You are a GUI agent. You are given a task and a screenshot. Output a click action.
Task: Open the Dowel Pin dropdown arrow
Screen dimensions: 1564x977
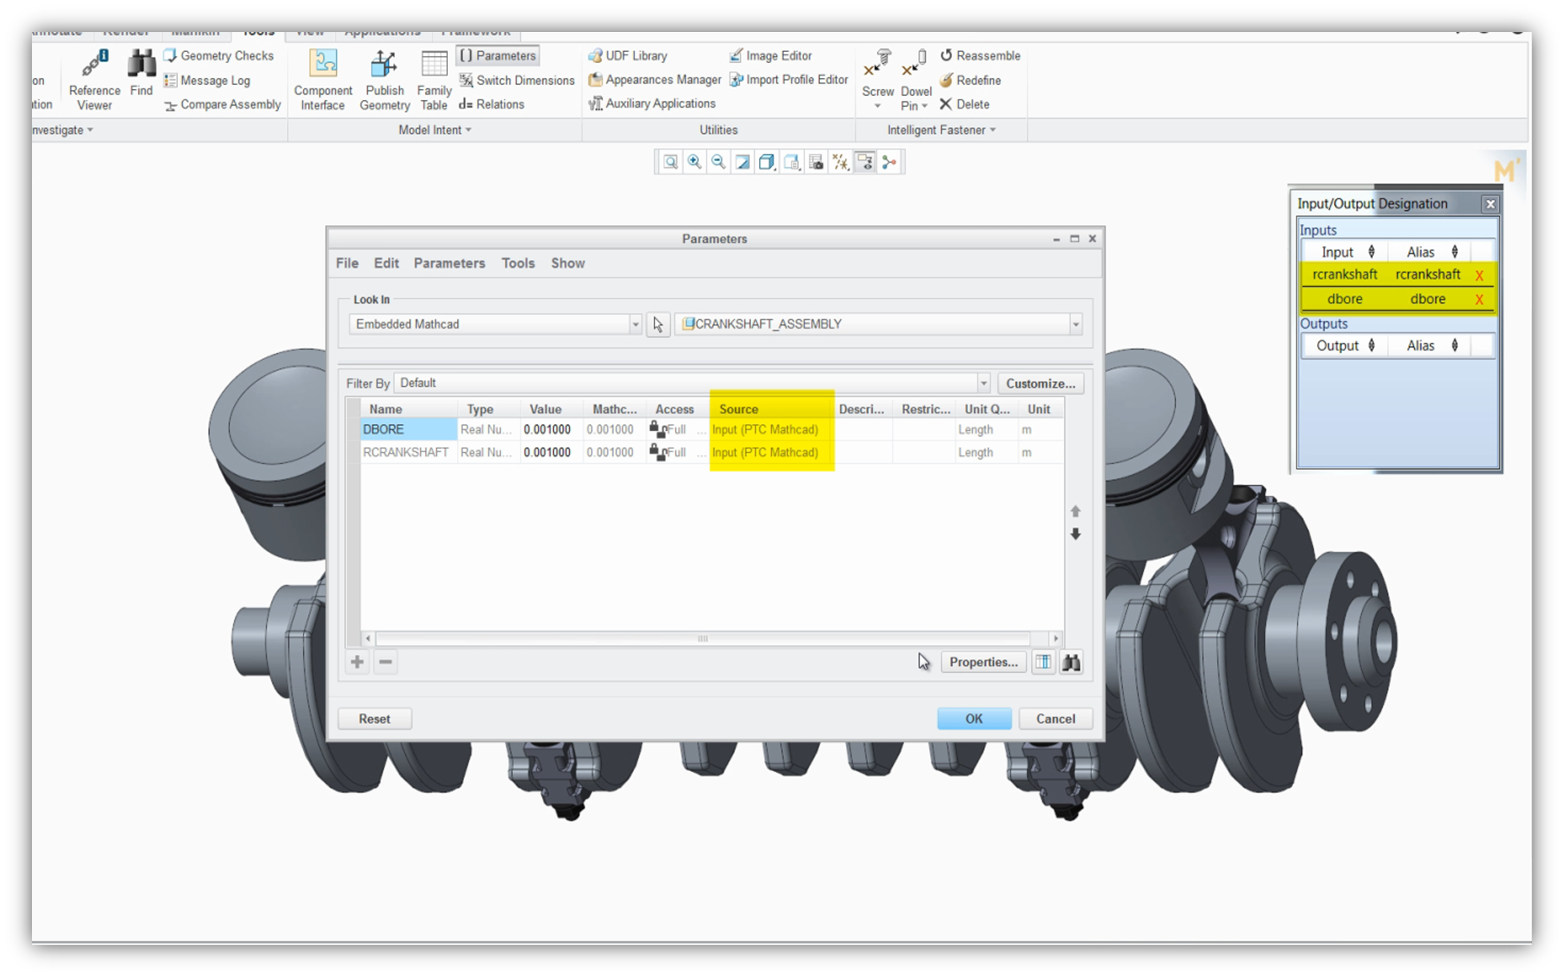point(924,106)
